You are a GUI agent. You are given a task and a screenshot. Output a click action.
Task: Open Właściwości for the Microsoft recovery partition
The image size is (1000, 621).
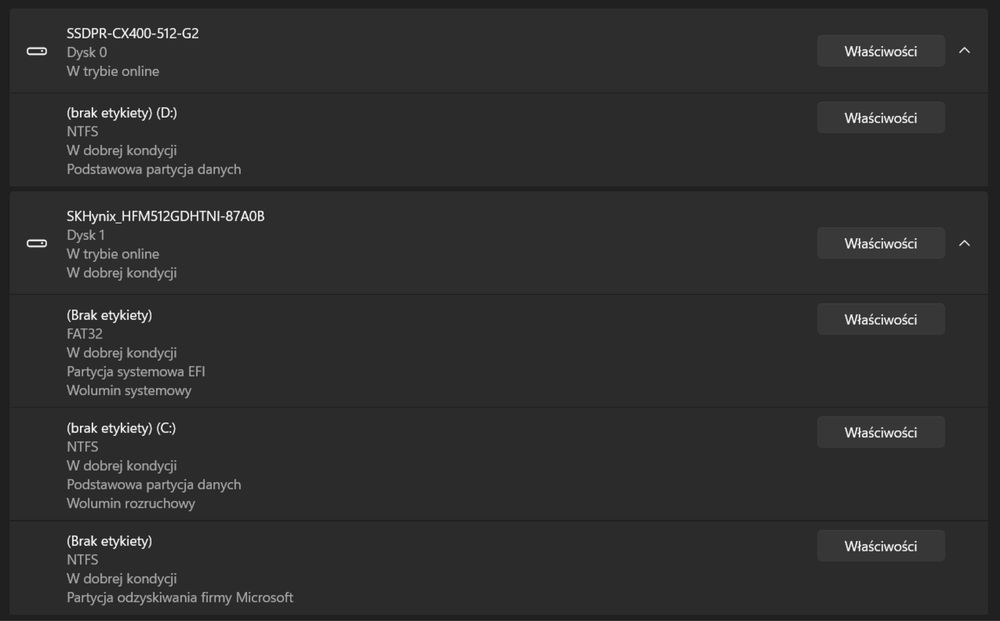coord(881,546)
